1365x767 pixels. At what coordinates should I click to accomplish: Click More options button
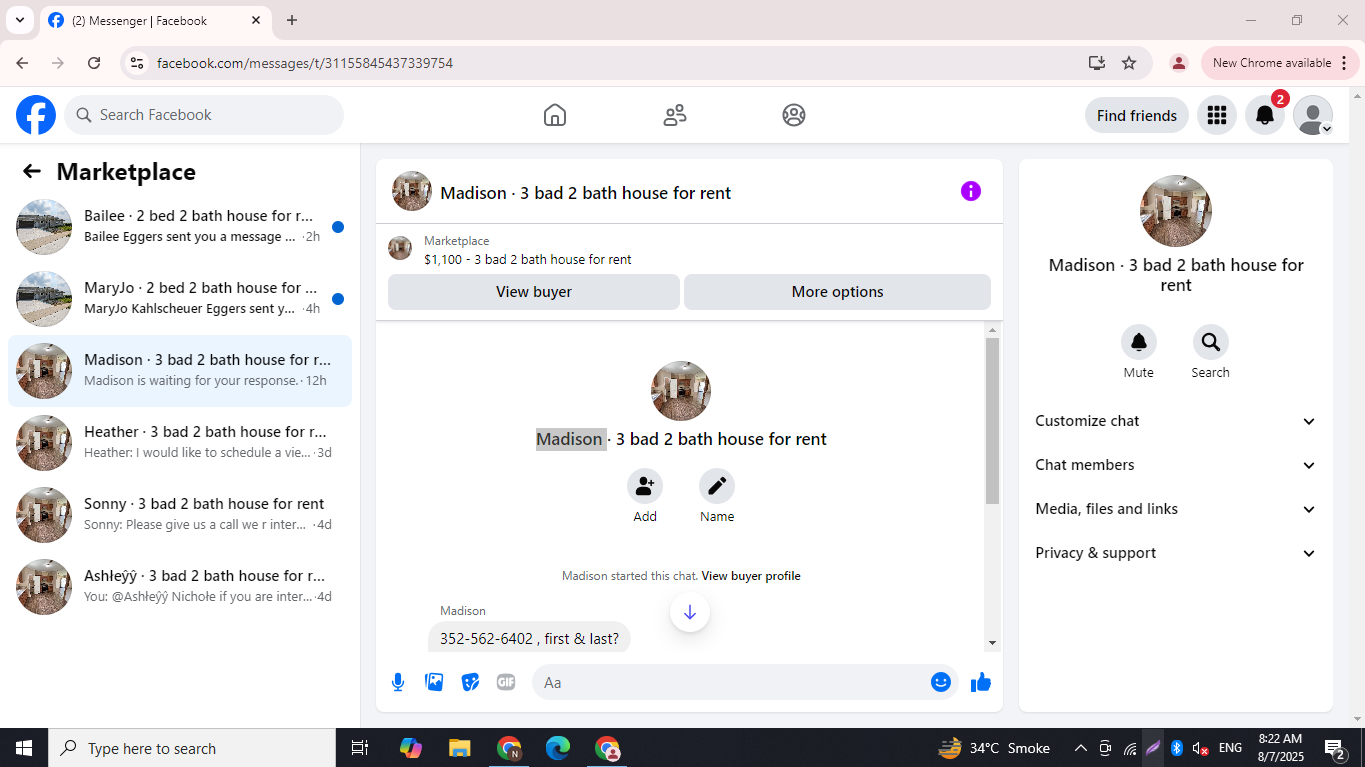(837, 292)
